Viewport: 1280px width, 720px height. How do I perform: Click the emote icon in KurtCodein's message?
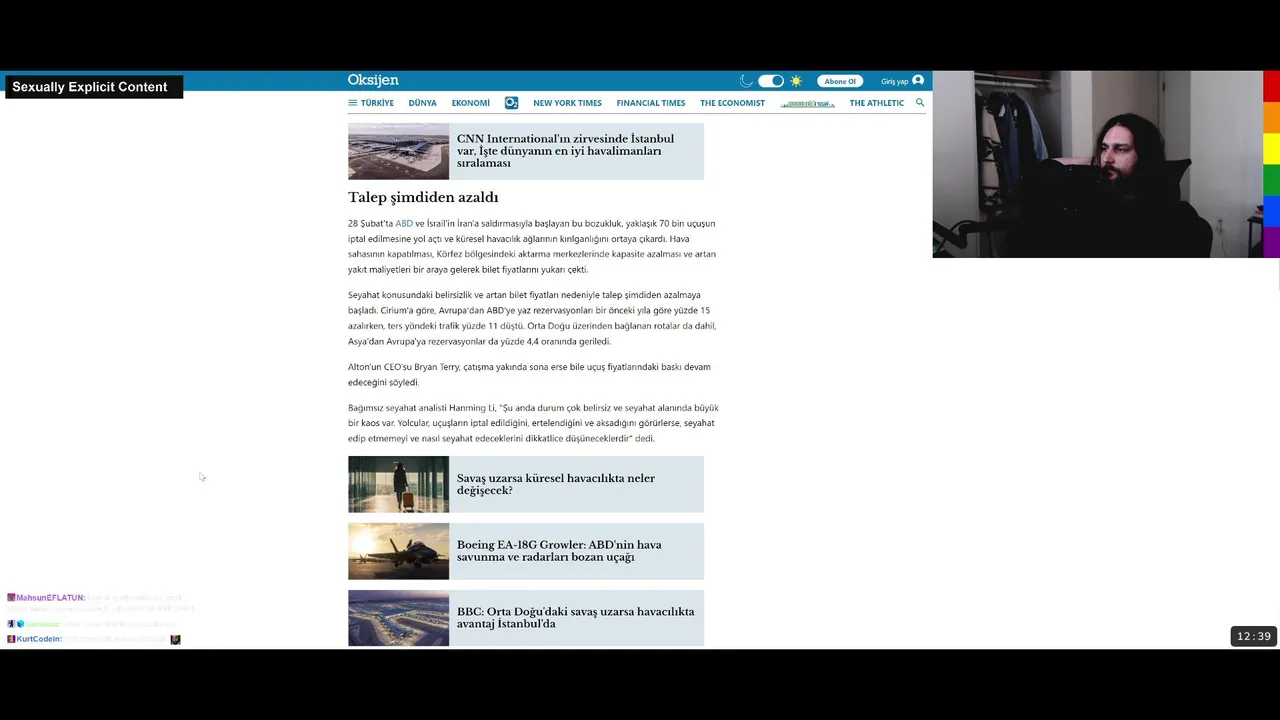[x=175, y=639]
